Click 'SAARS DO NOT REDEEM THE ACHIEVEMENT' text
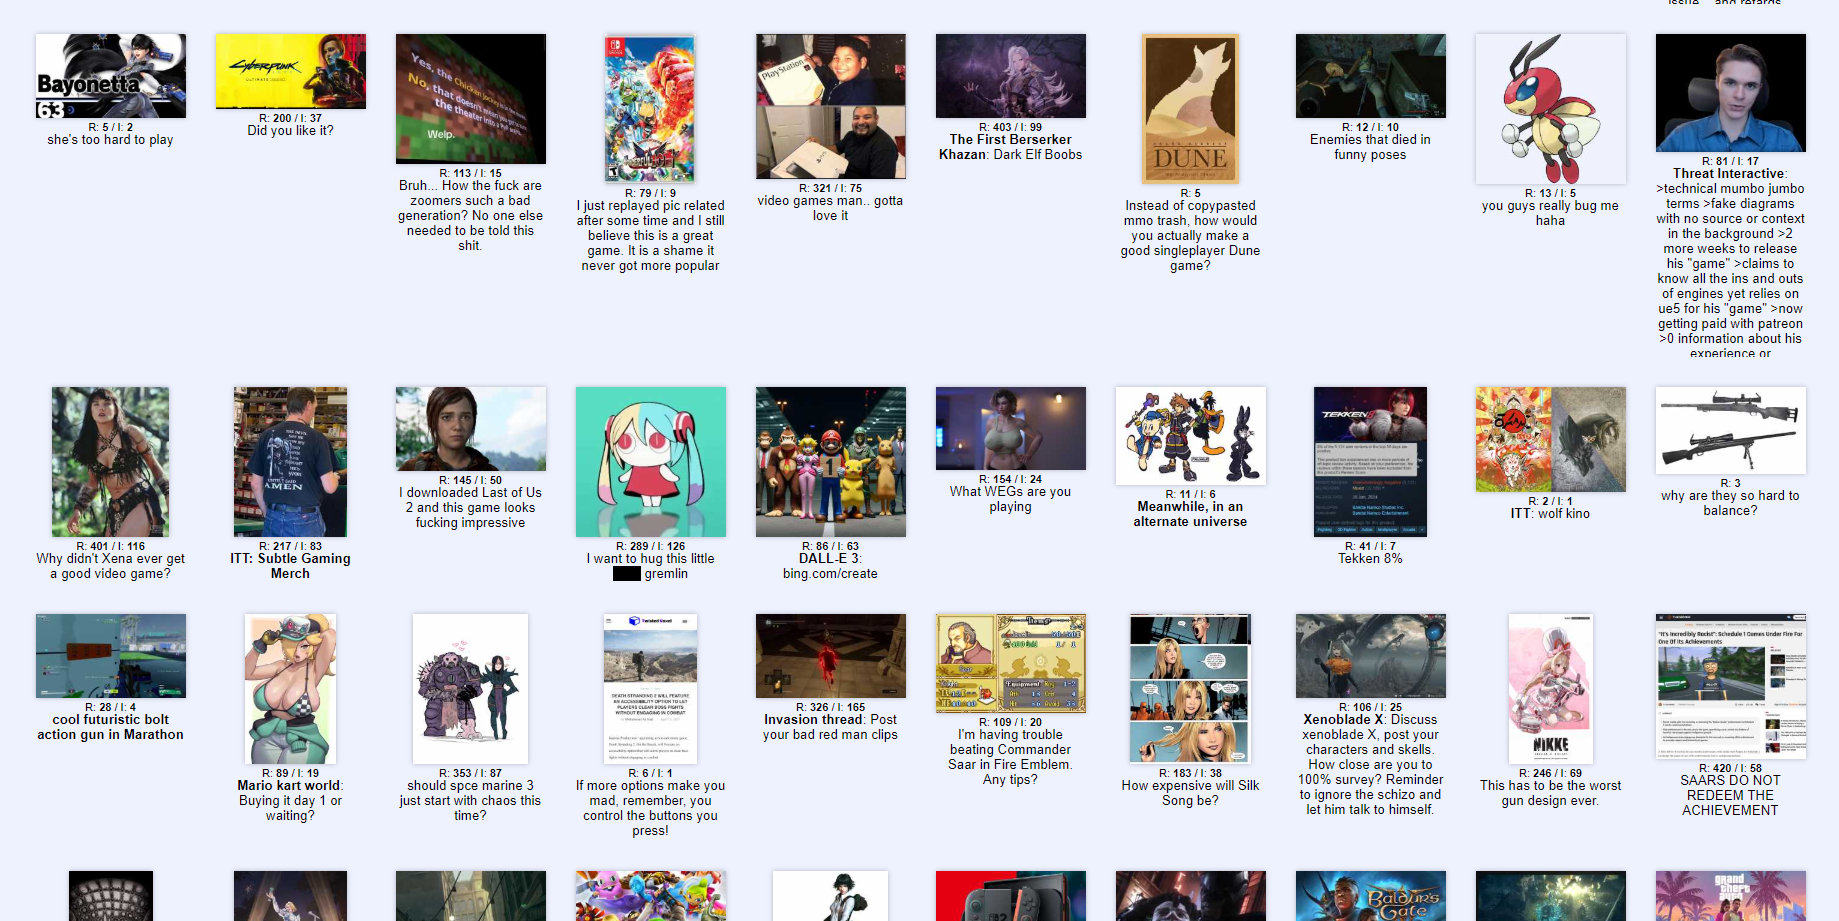 tap(1730, 796)
